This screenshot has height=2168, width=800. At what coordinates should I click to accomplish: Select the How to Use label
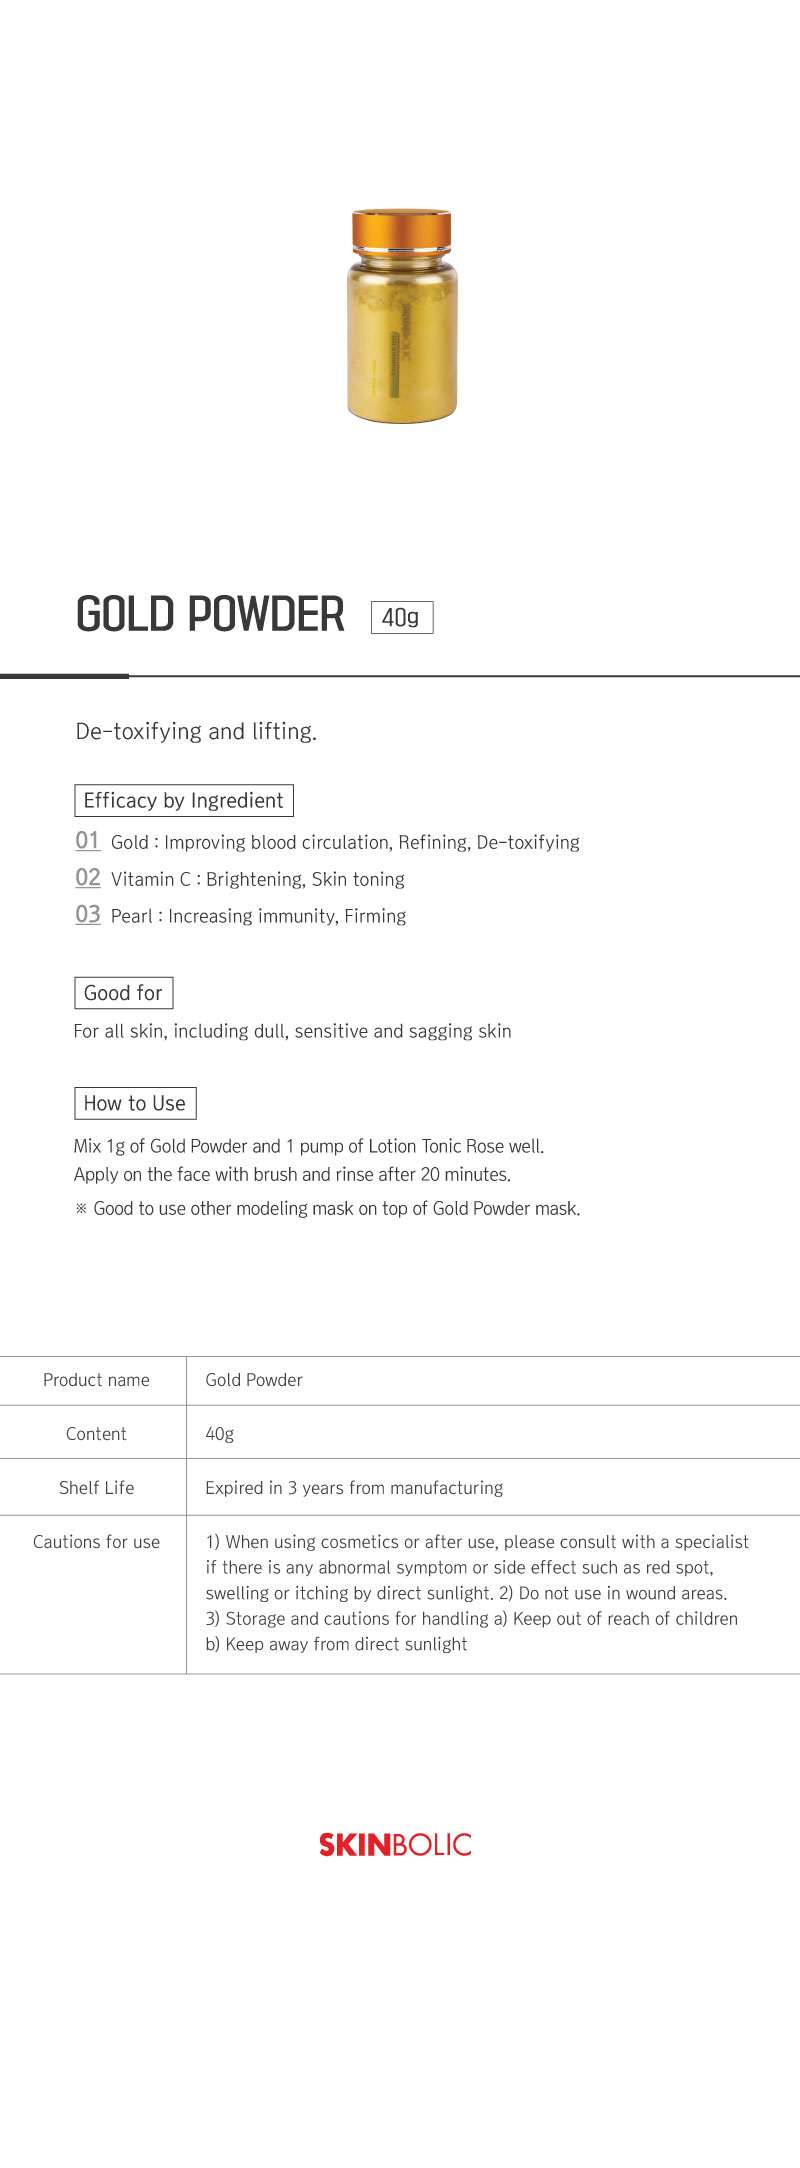pyautogui.click(x=135, y=1103)
